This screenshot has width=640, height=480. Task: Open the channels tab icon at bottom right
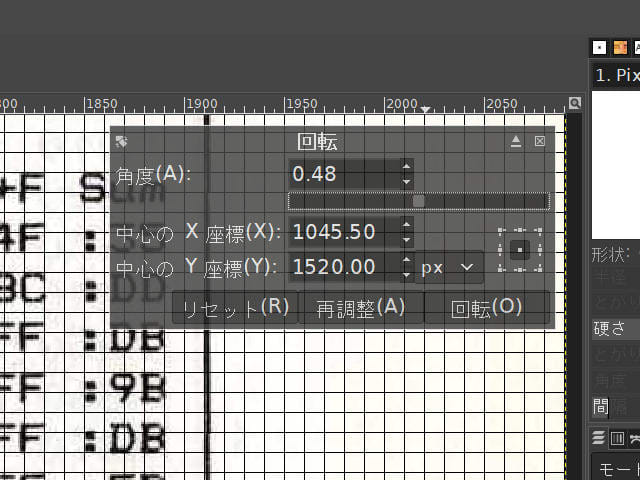coord(617,438)
